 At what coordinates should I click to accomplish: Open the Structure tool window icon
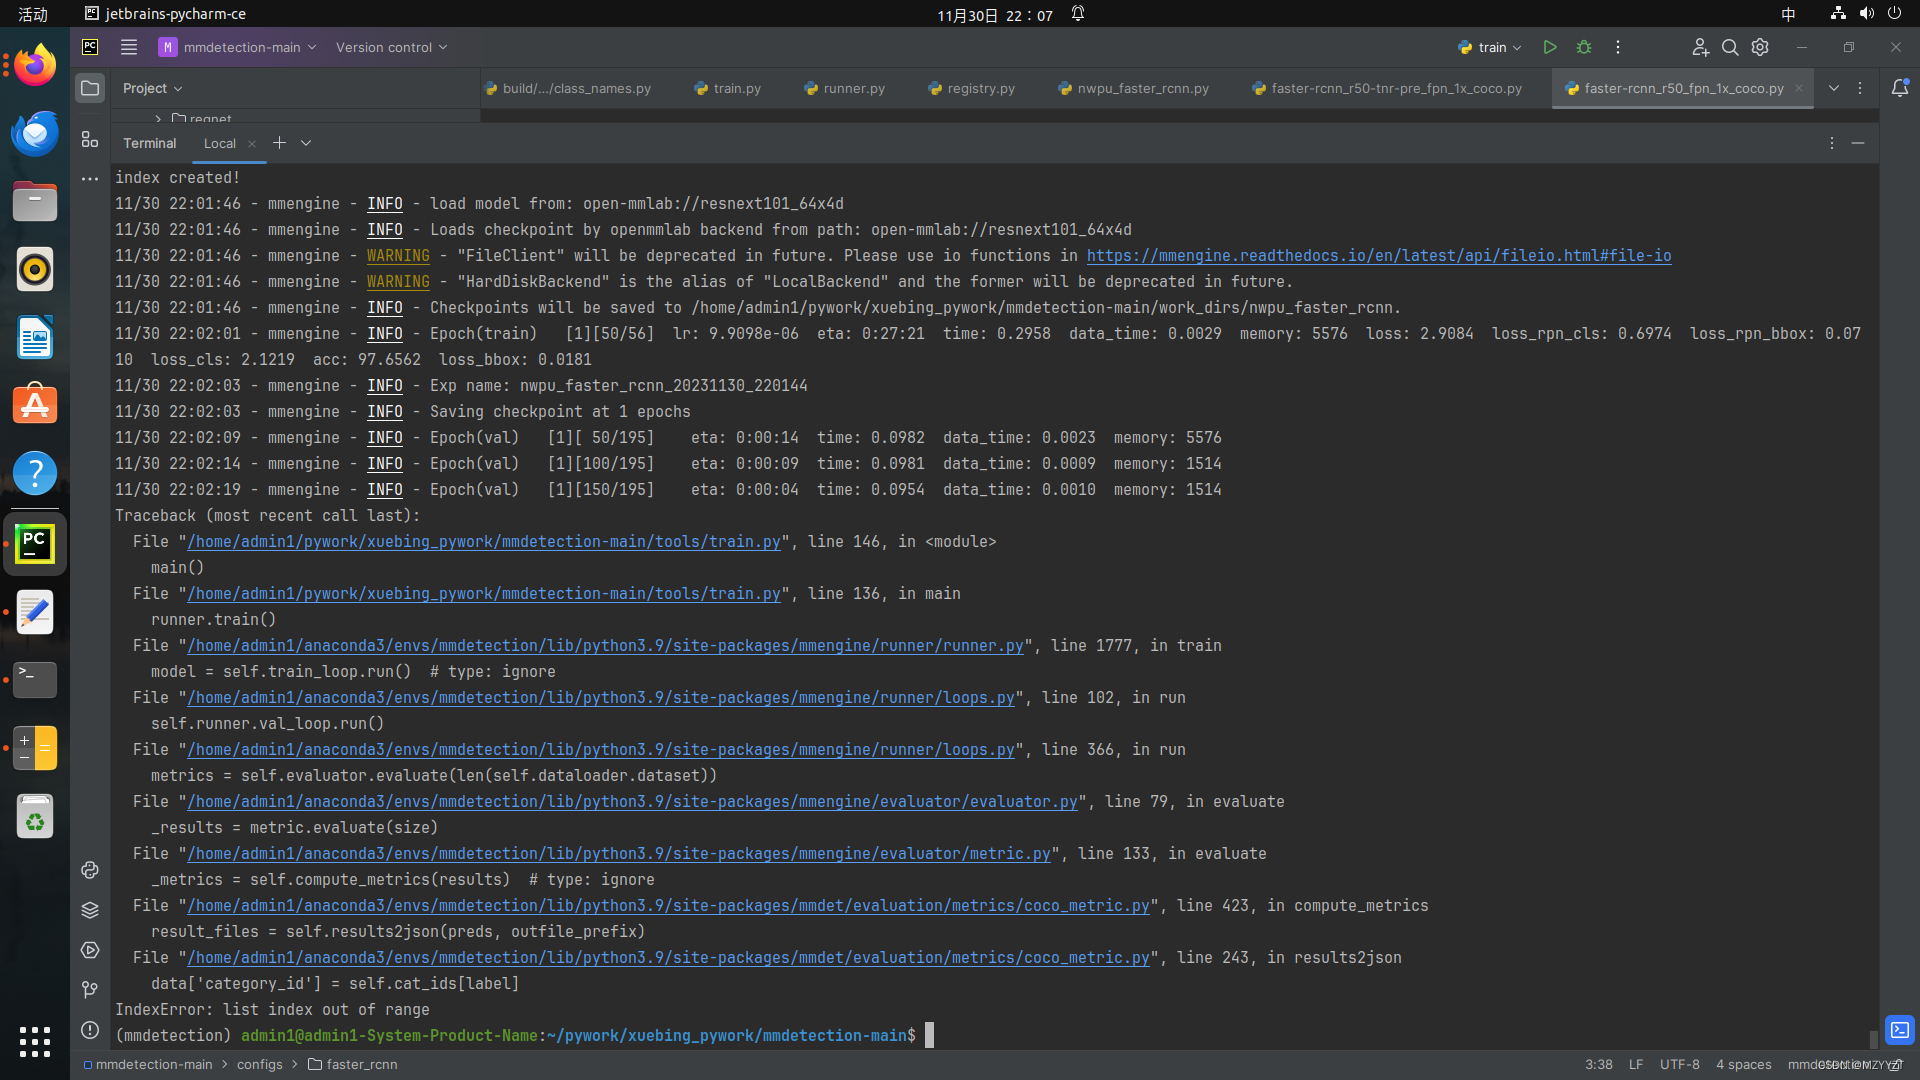coord(90,140)
